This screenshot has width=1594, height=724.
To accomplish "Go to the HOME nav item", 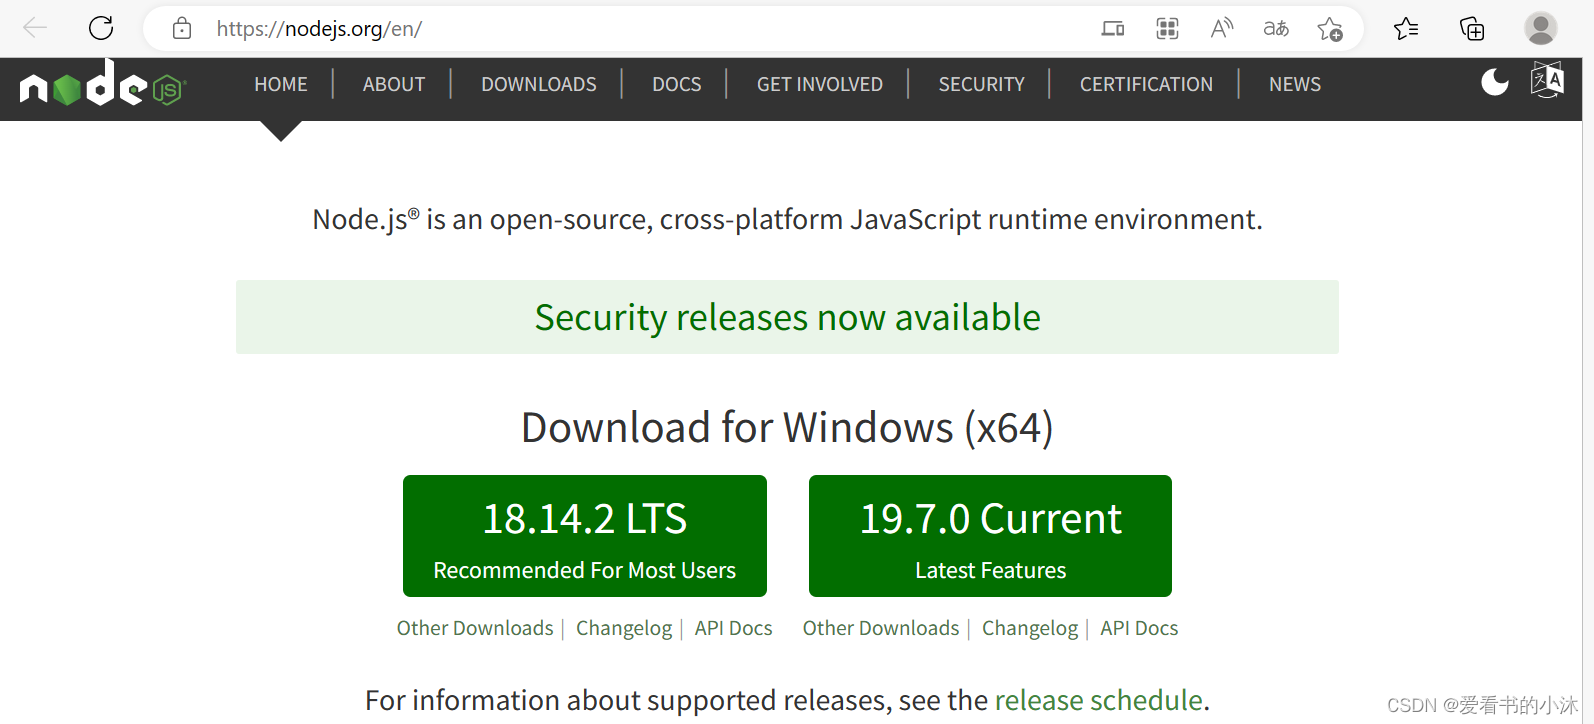I will click(x=281, y=85).
